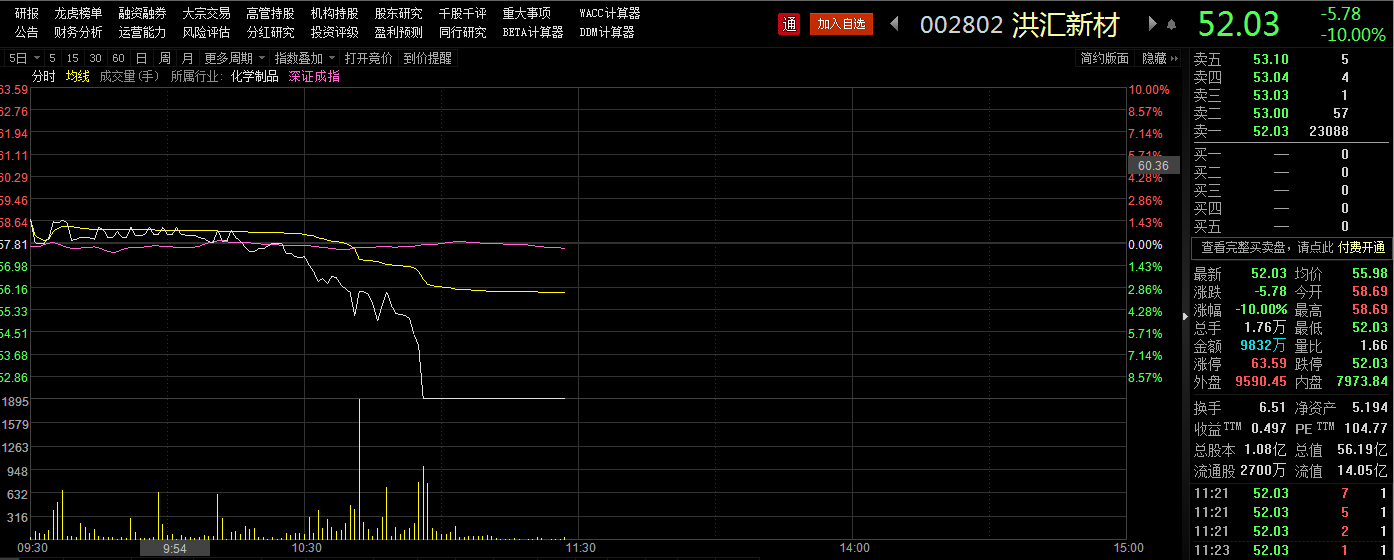Open the 财务分析 financial analysis tab
Screen dimensions: 1394x560
pos(78,32)
